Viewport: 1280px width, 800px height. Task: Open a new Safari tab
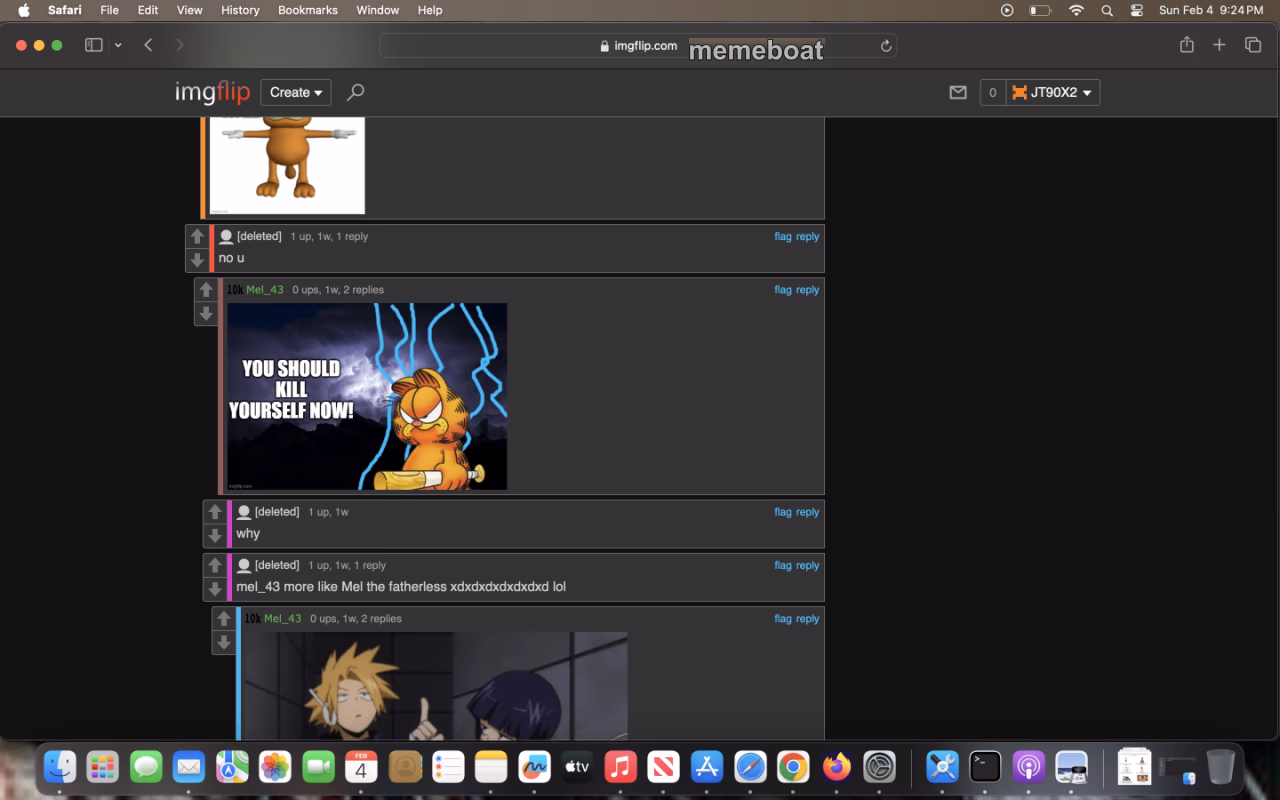(1219, 45)
